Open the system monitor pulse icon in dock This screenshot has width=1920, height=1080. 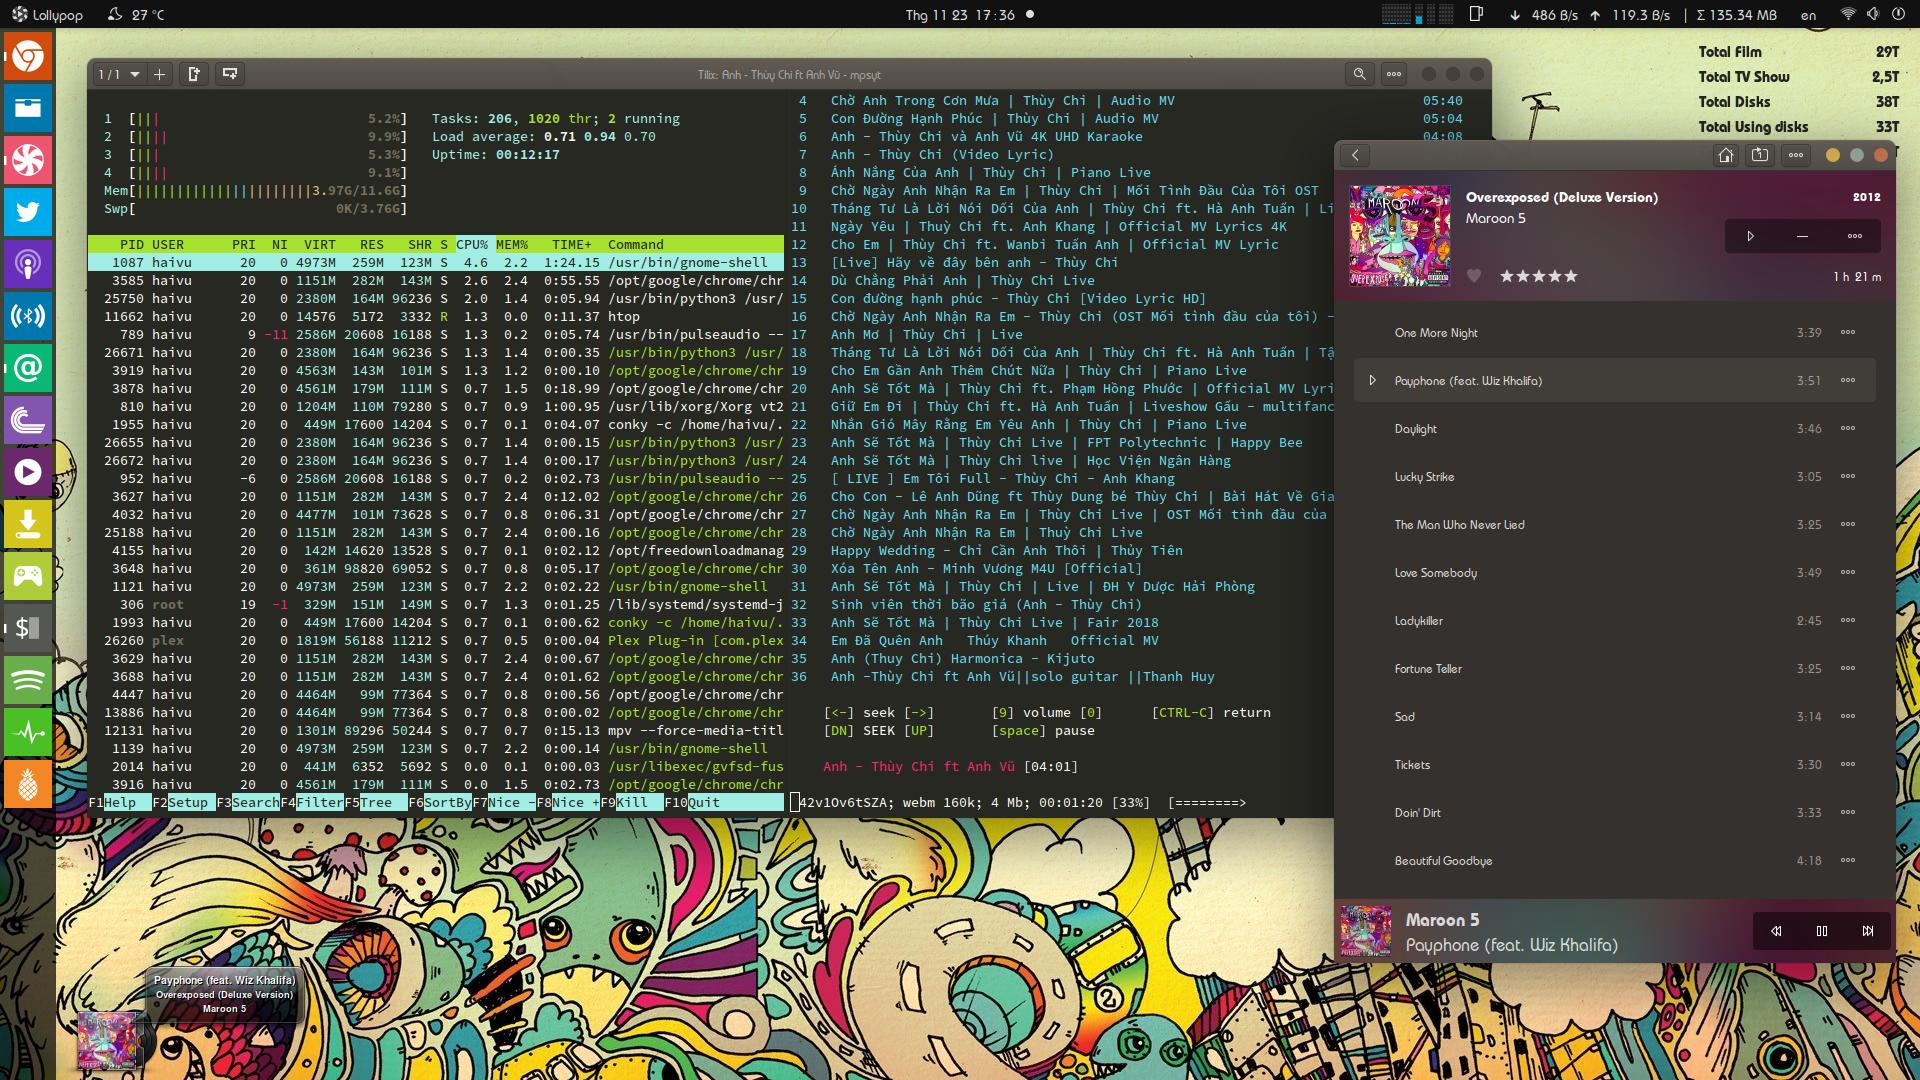[x=28, y=732]
